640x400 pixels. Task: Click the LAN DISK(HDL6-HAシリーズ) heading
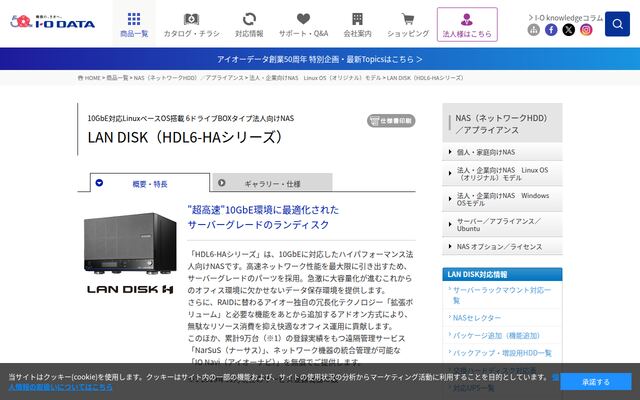click(x=185, y=137)
